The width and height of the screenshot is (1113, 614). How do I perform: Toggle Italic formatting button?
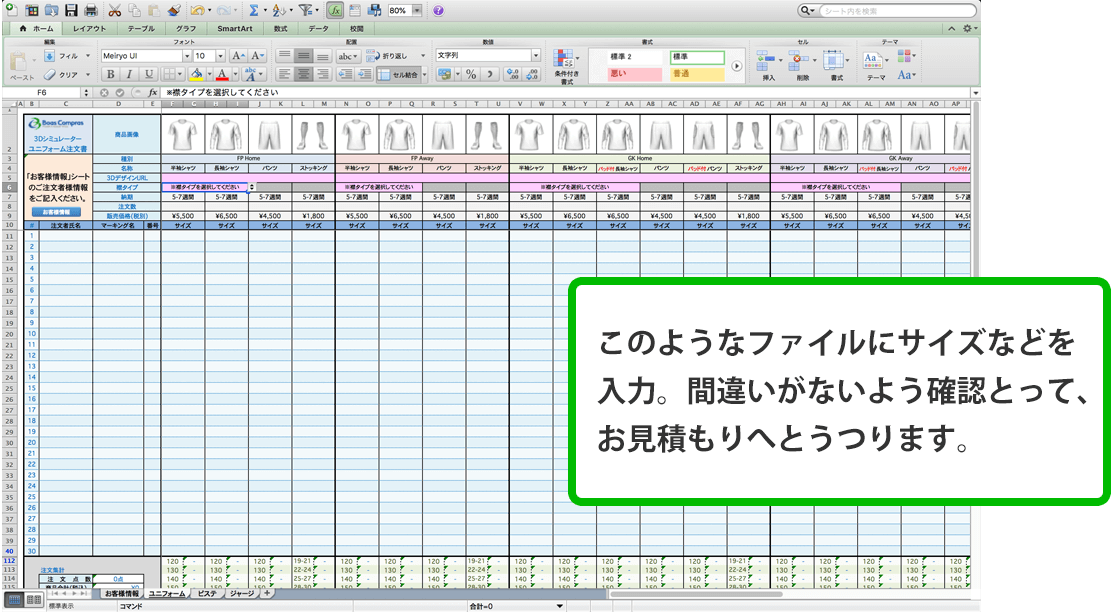point(129,74)
